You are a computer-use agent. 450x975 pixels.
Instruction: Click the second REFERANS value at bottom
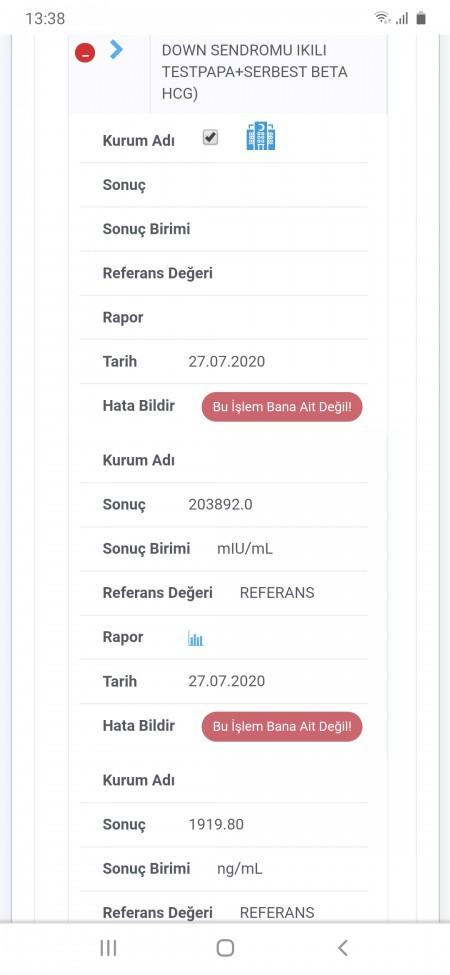click(277, 913)
